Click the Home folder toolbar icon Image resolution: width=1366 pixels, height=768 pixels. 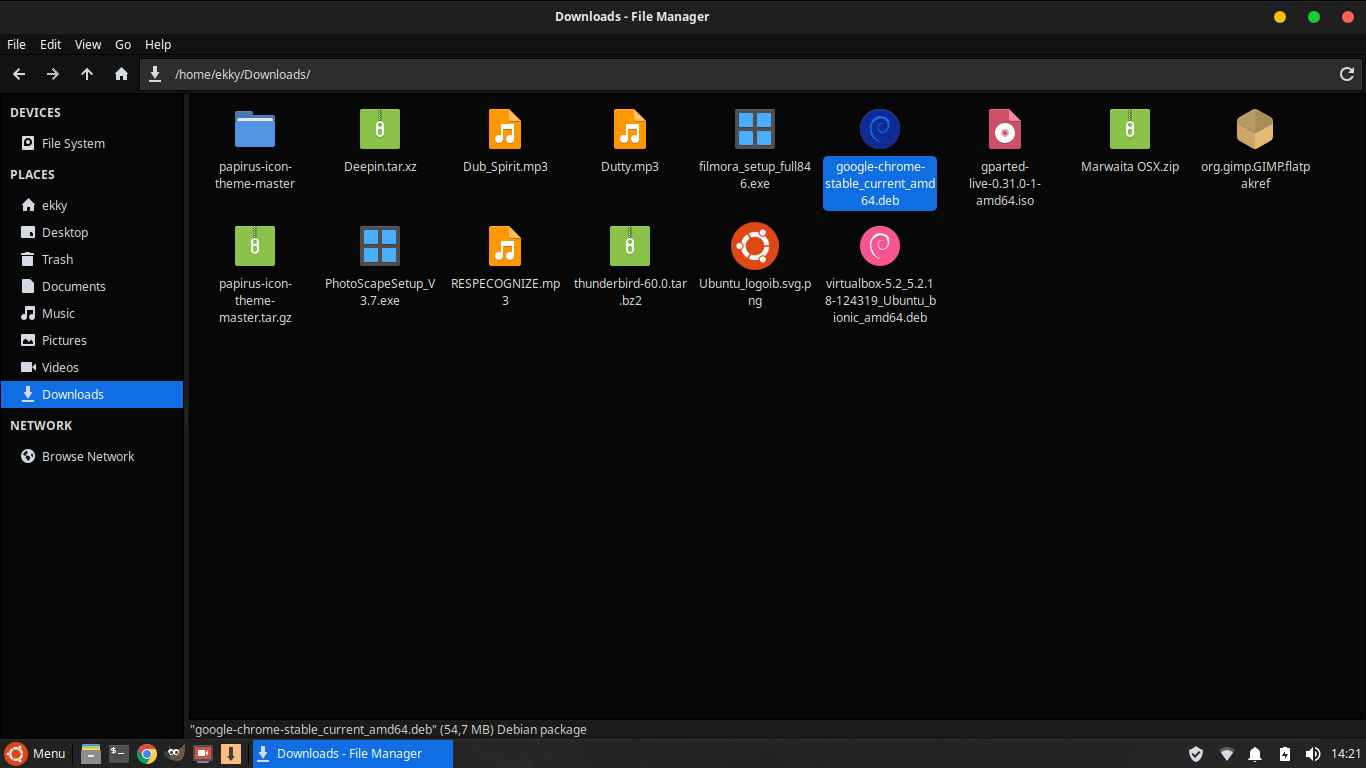[x=121, y=74]
